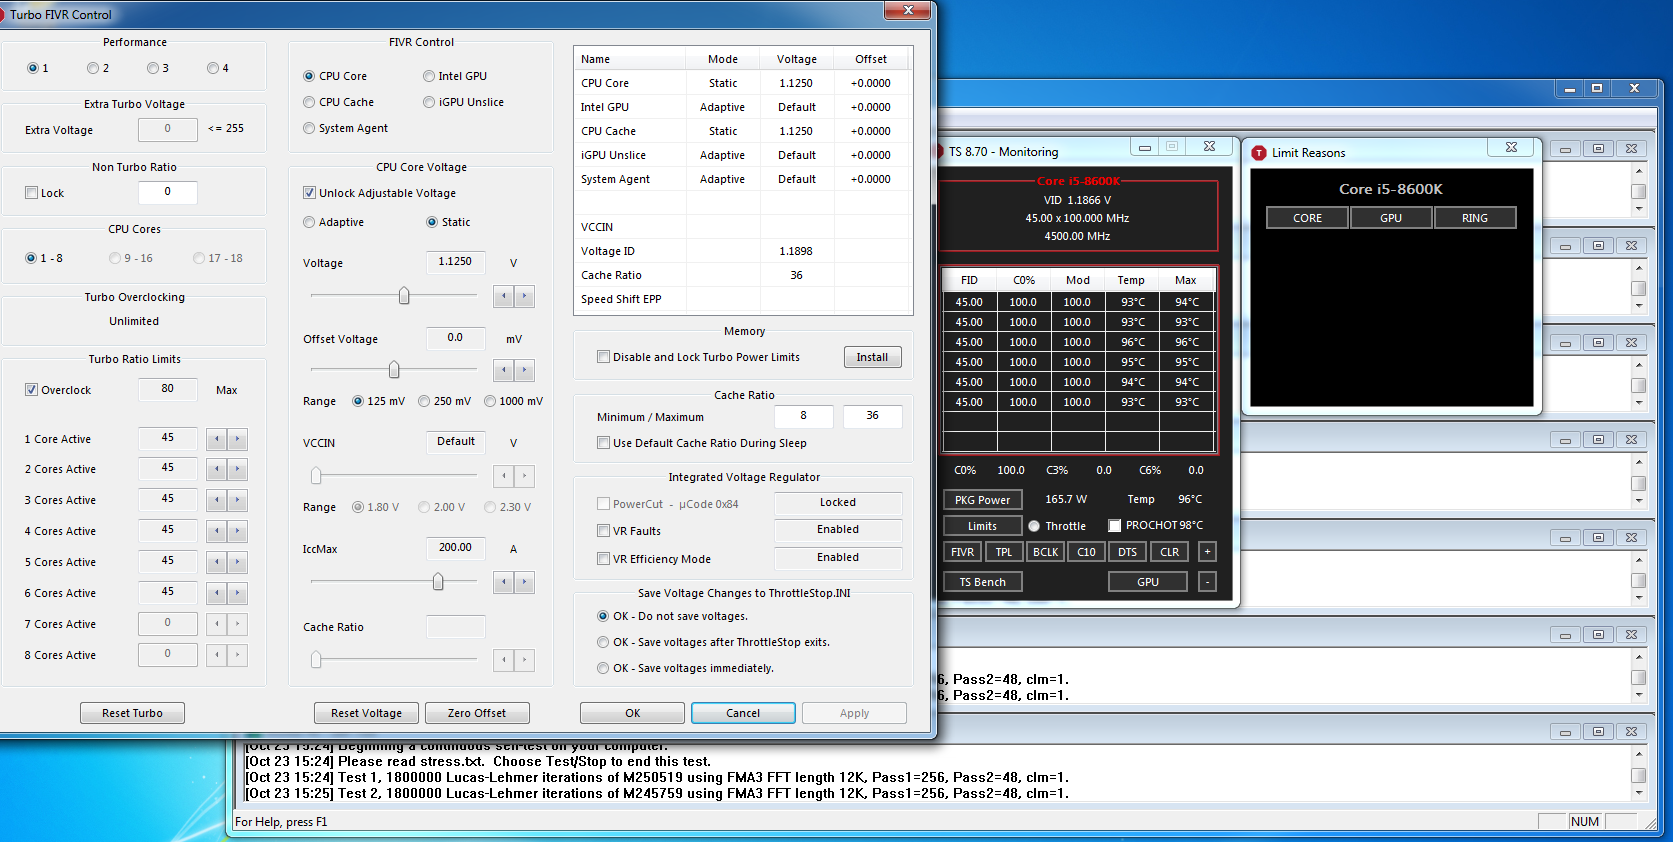
Task: Increase 2 Cores Active ratio arrow
Action: click(x=237, y=469)
